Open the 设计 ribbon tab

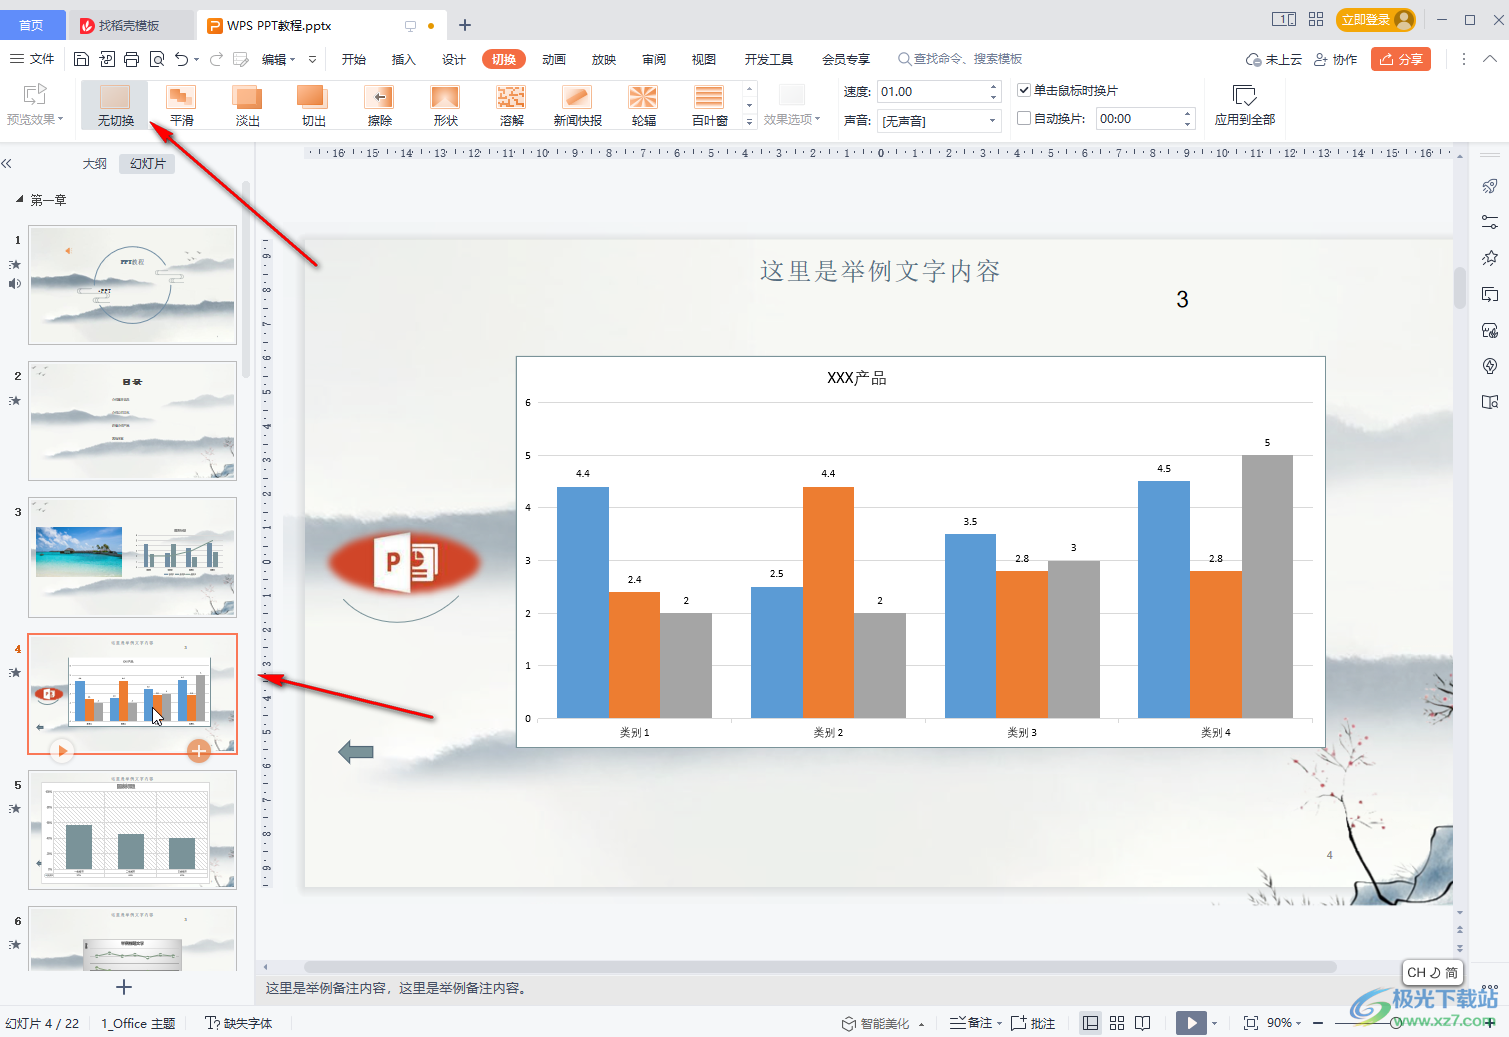(x=453, y=60)
